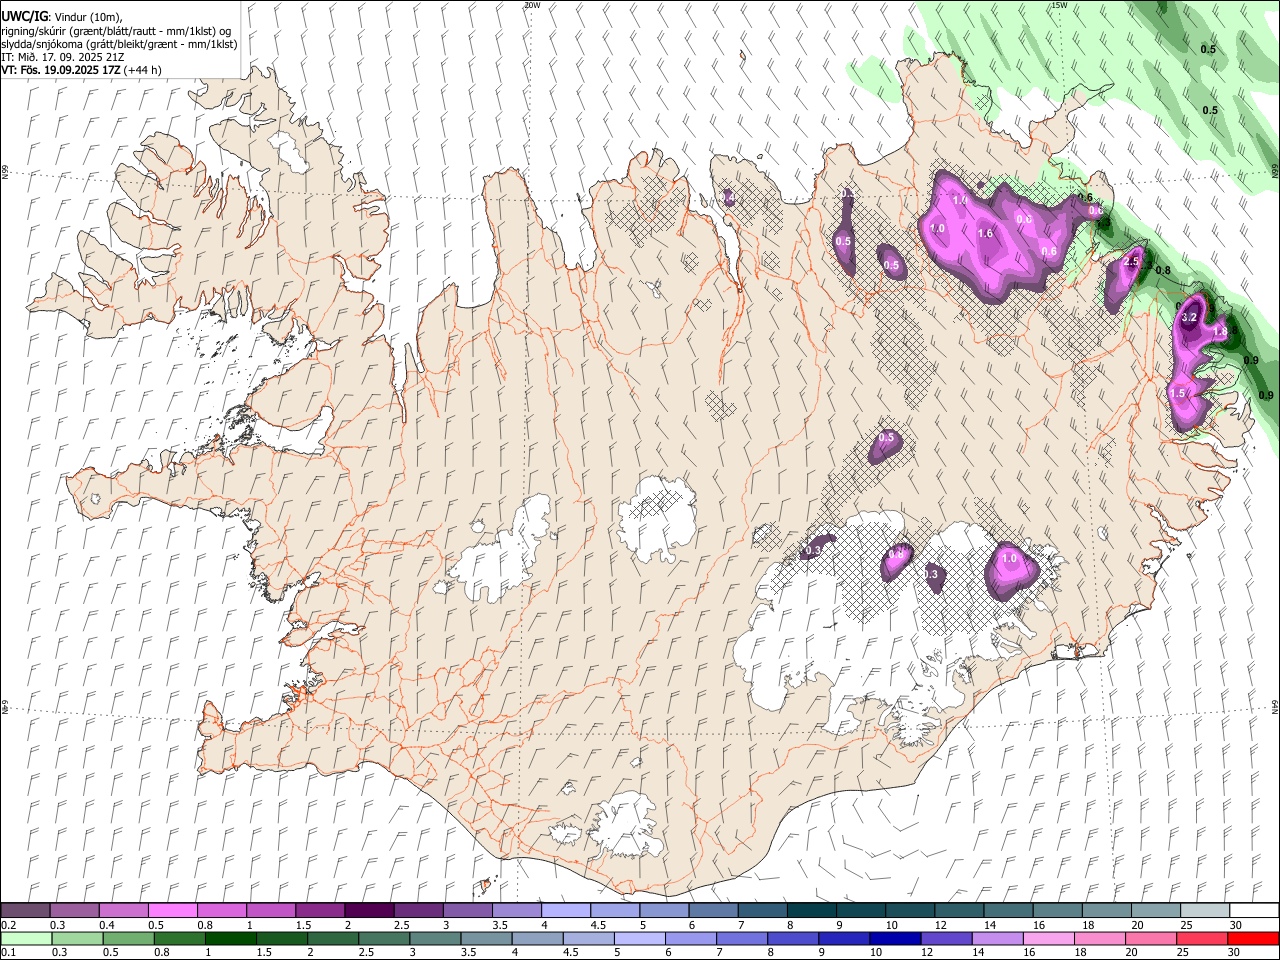Pick upper-scale bright pink swatch between 0.5 and 0.8

point(173,910)
